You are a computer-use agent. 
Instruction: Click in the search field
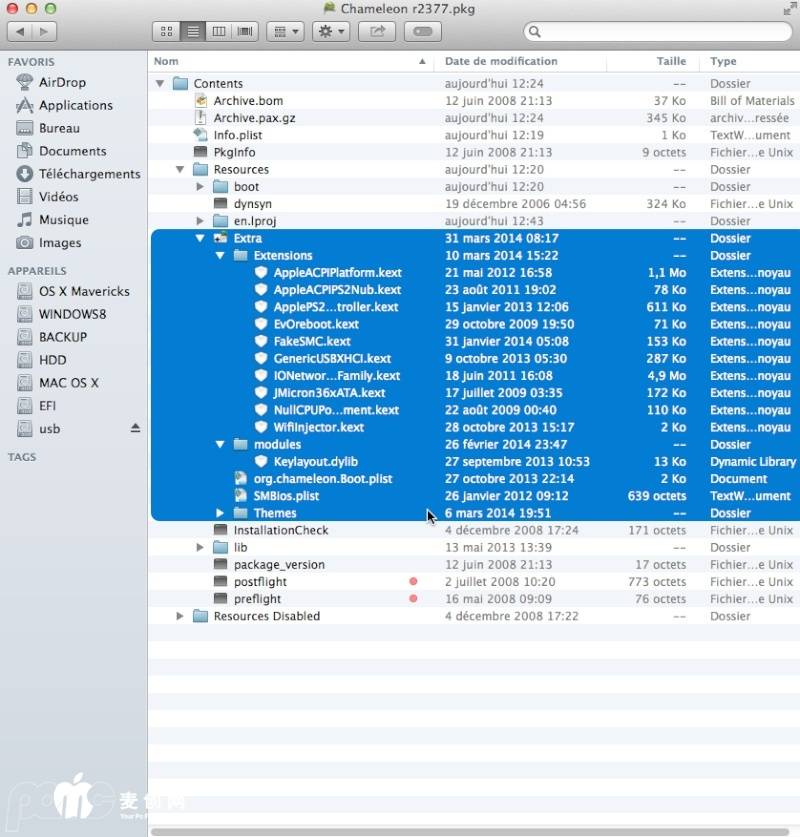(x=660, y=32)
